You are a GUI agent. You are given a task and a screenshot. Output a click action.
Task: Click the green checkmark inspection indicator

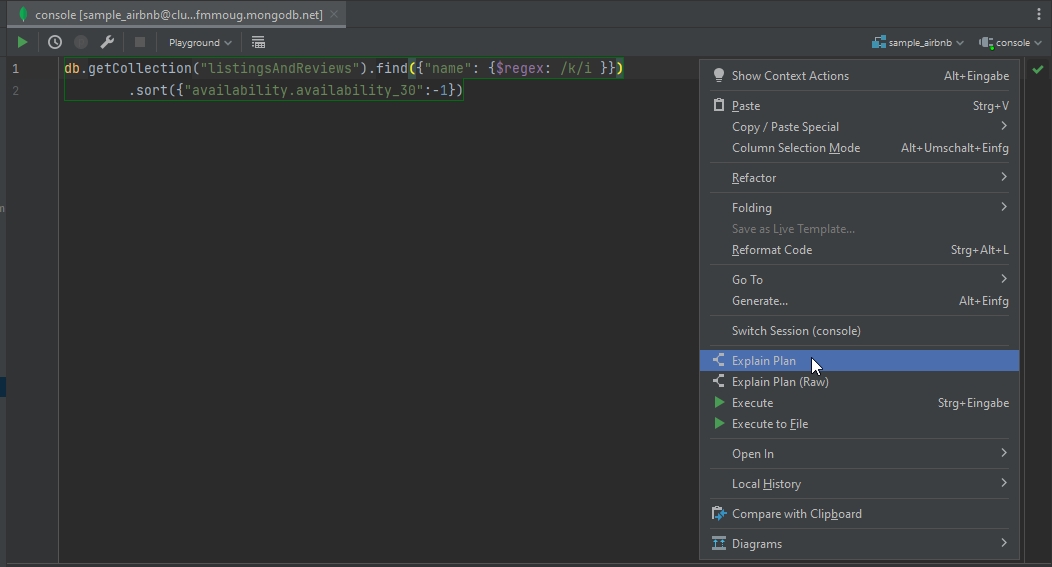click(1038, 70)
